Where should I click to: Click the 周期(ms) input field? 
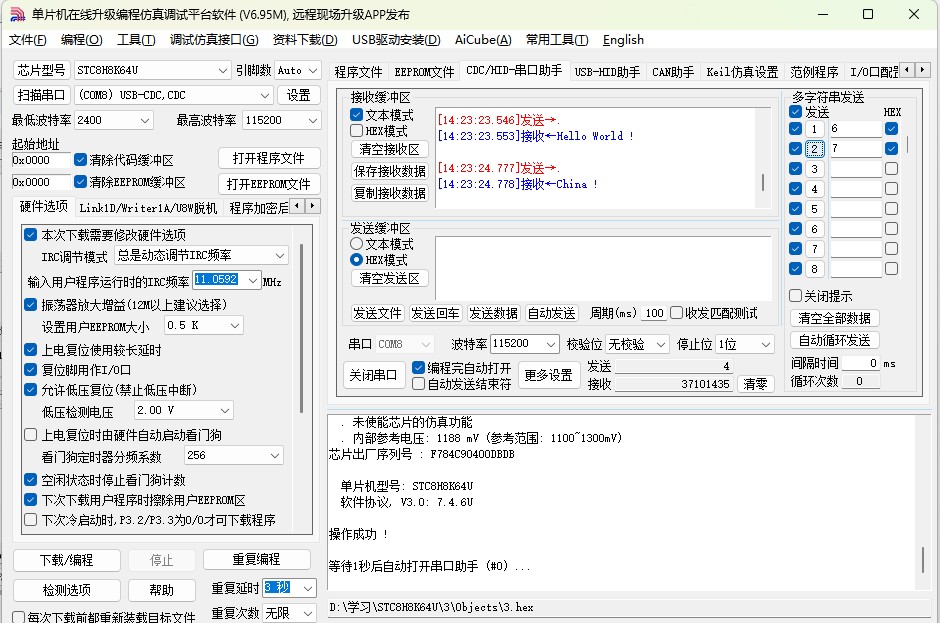point(654,313)
